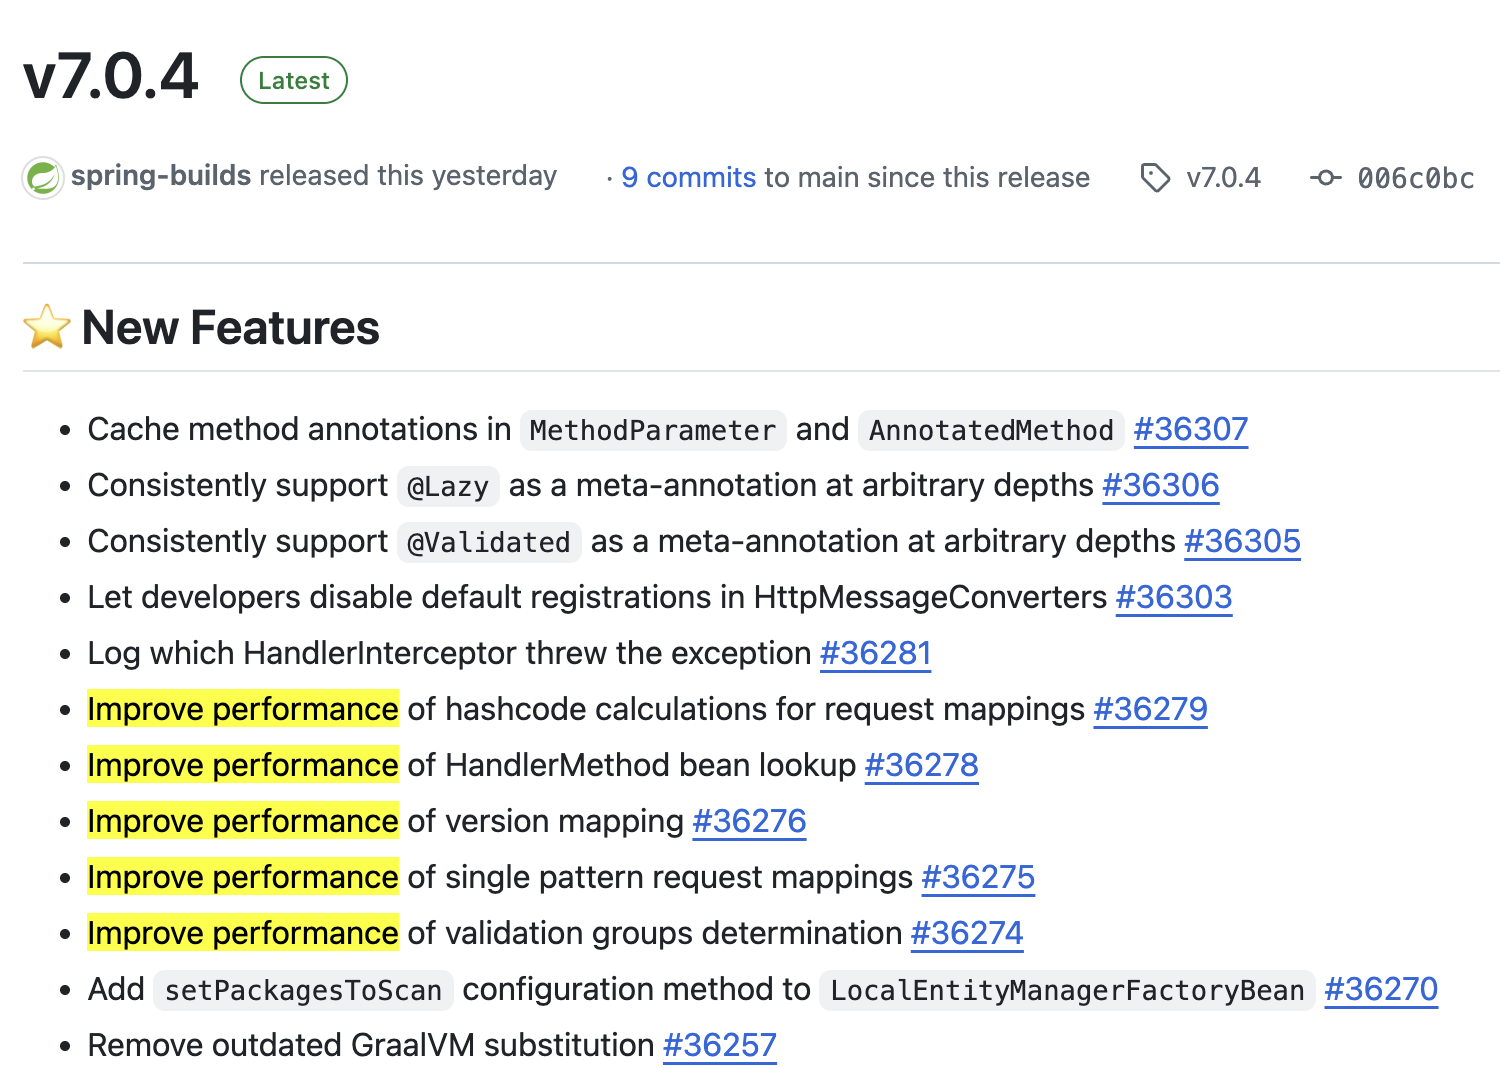Image resolution: width=1500 pixels, height=1068 pixels.
Task: Open commit hash 006c0bc
Action: (x=1415, y=179)
